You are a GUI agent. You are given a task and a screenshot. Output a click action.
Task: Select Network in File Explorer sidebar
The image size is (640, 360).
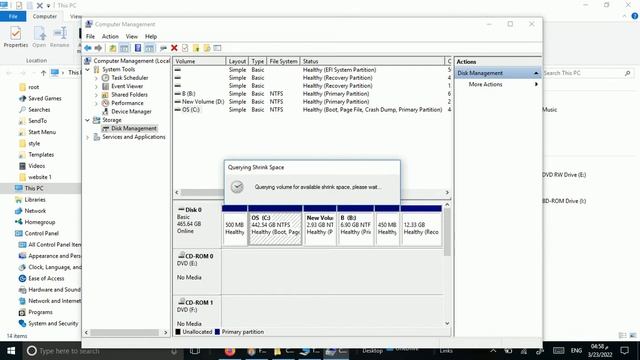pyautogui.click(x=35, y=211)
